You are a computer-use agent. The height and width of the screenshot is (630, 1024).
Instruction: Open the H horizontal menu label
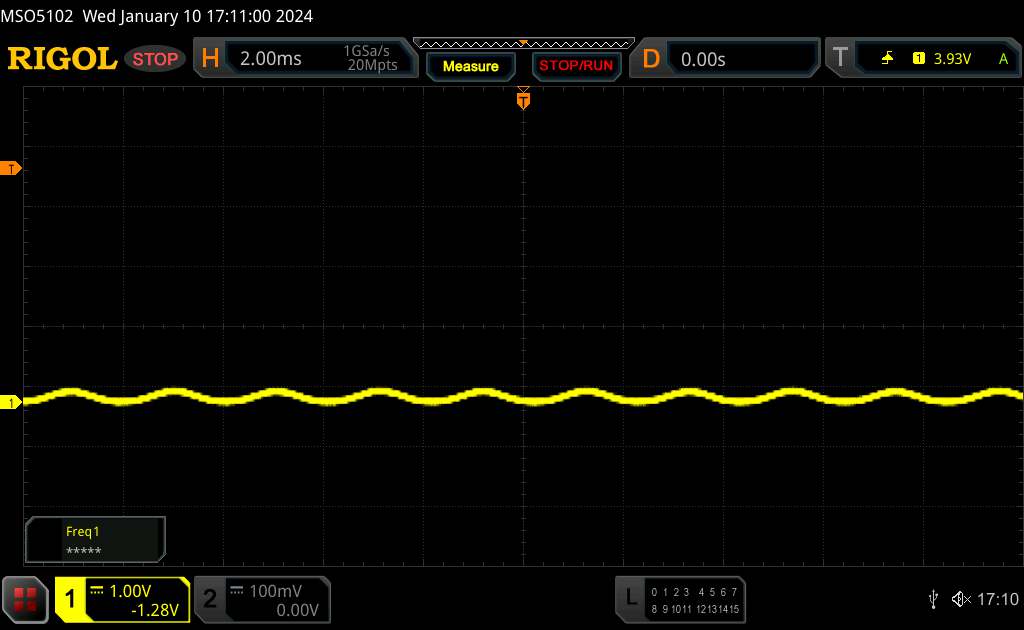point(210,59)
